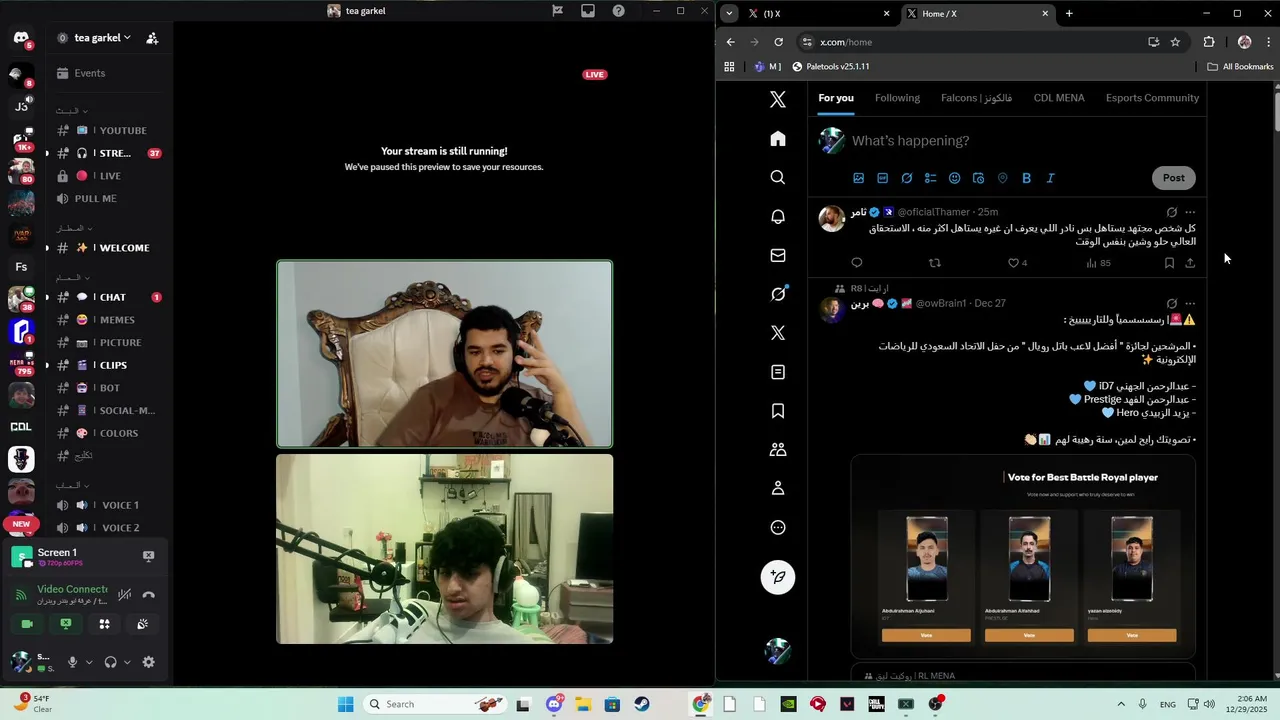This screenshot has height=720, width=1280.
Task: Open Grok icon in X sidebar
Action: pos(778,294)
